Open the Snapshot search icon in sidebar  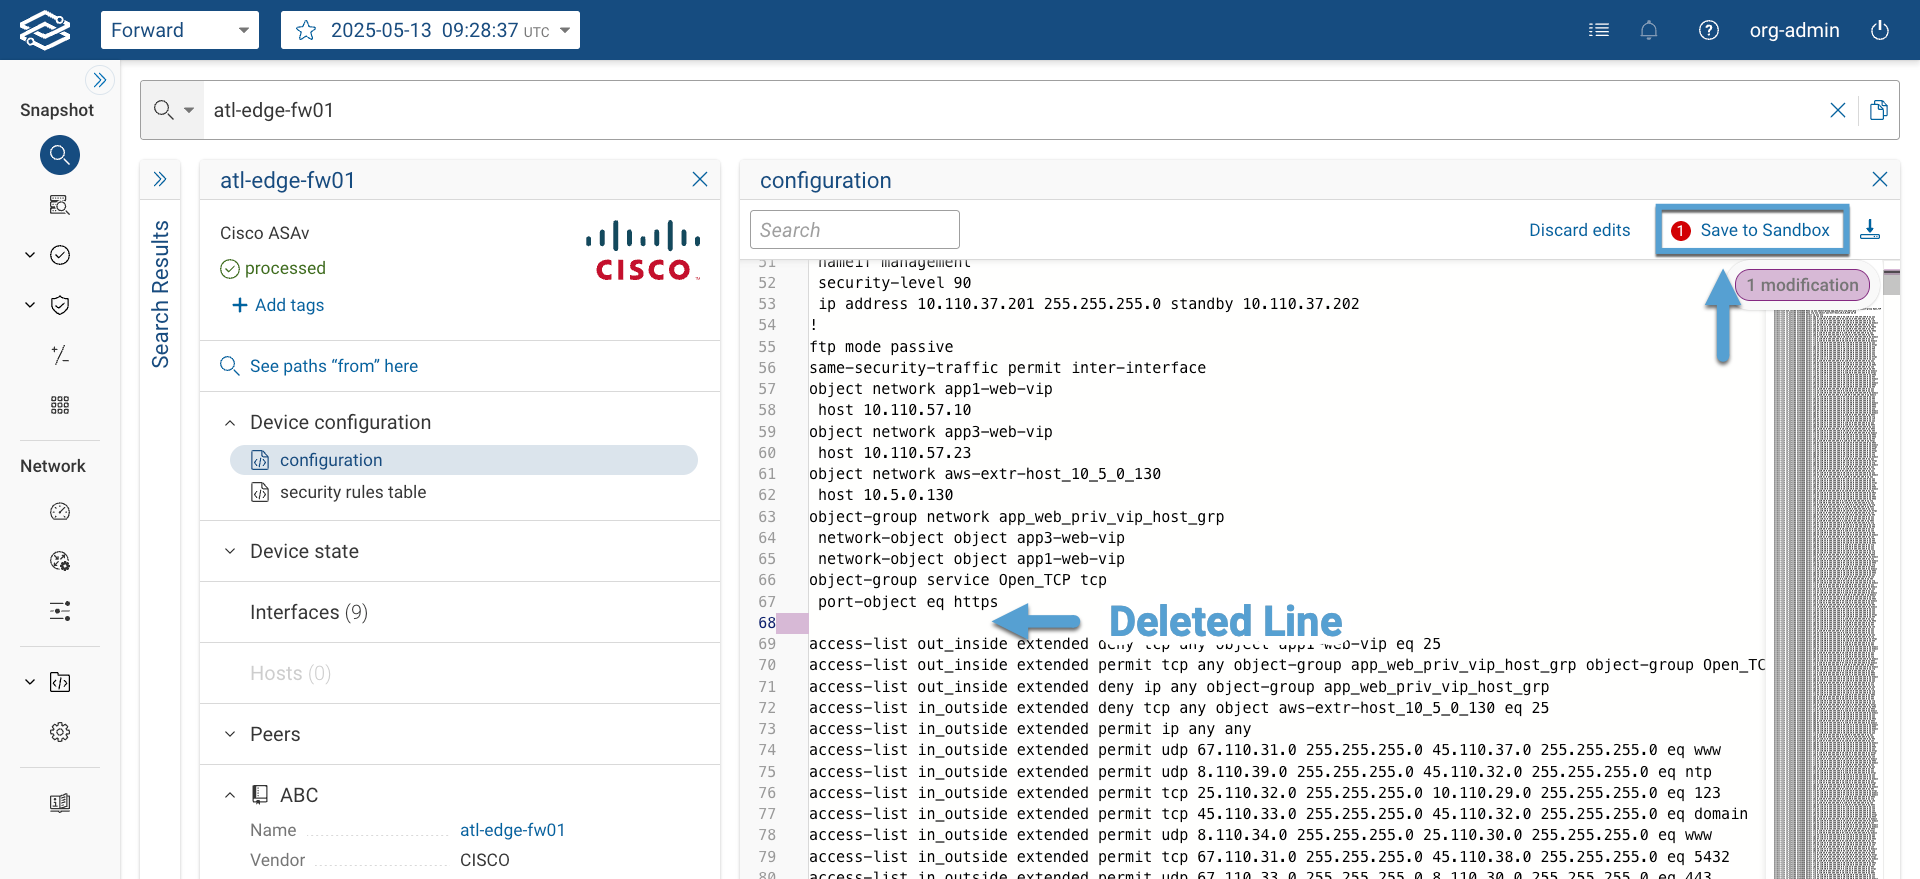[60, 155]
